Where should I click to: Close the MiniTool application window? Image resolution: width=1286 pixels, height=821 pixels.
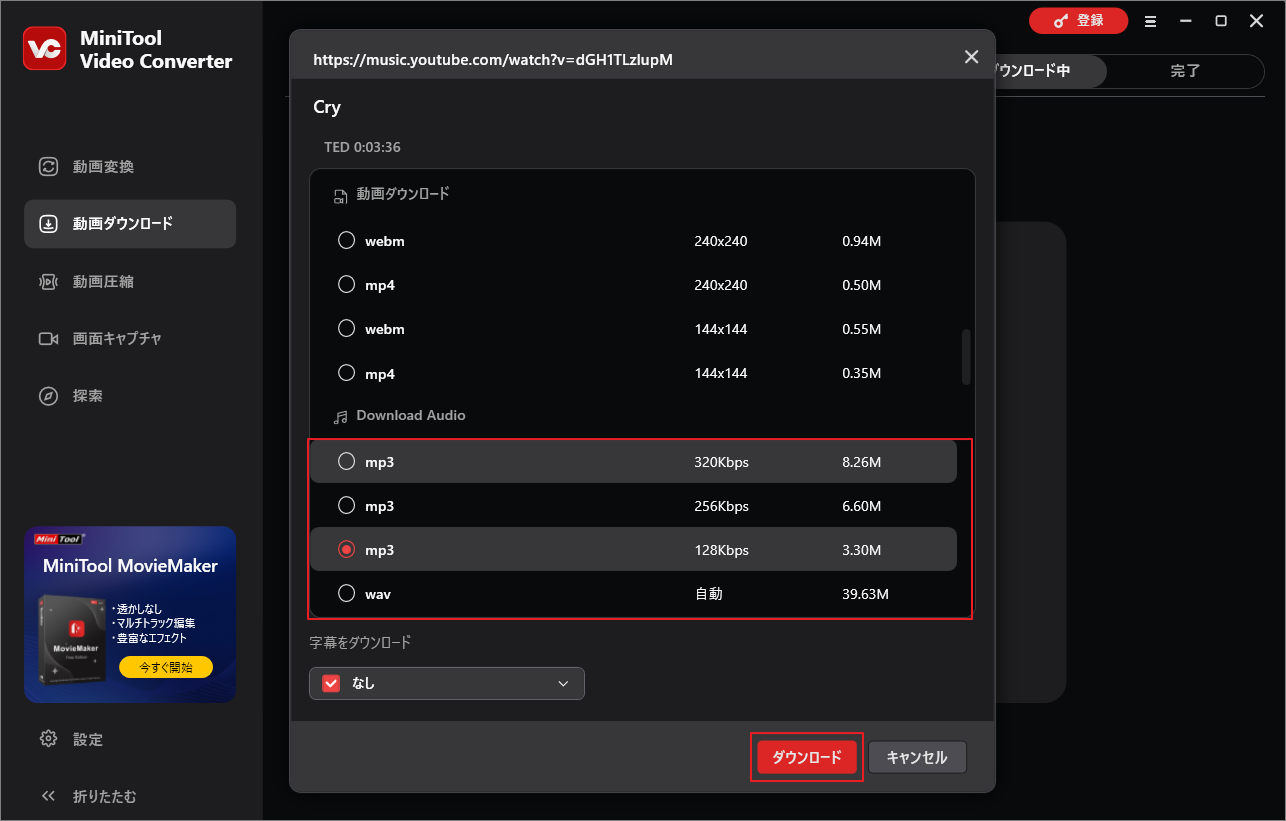pyautogui.click(x=1257, y=21)
